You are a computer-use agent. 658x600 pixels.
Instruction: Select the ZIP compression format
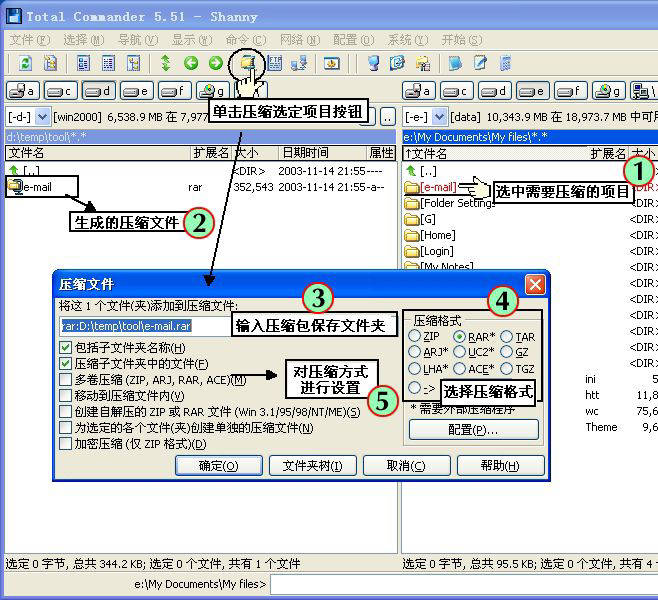[x=415, y=337]
